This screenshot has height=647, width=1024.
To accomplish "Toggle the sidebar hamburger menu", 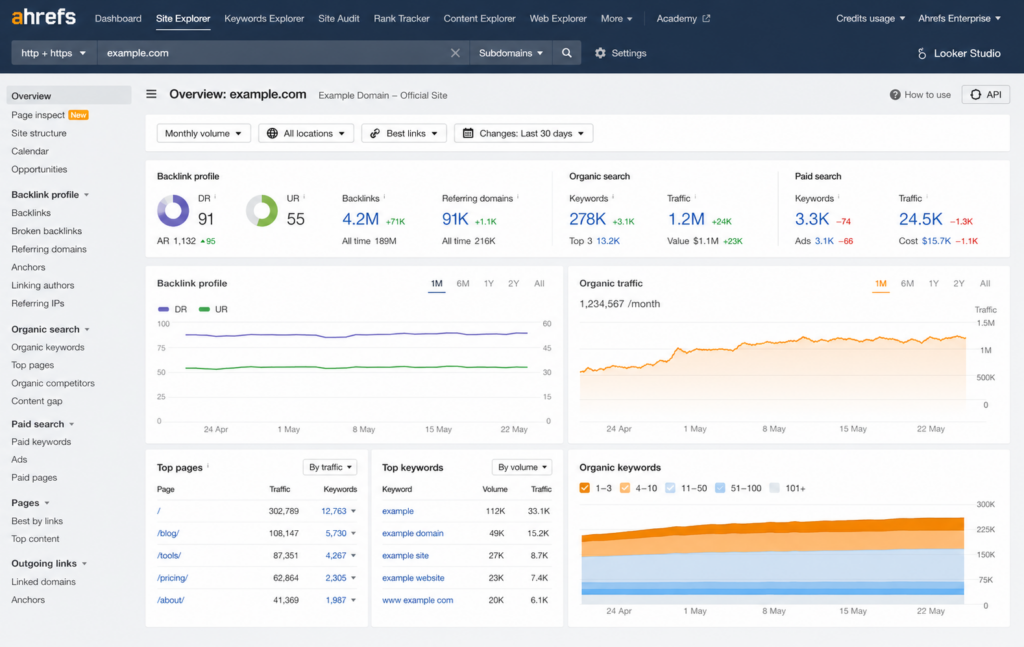I will tap(151, 94).
